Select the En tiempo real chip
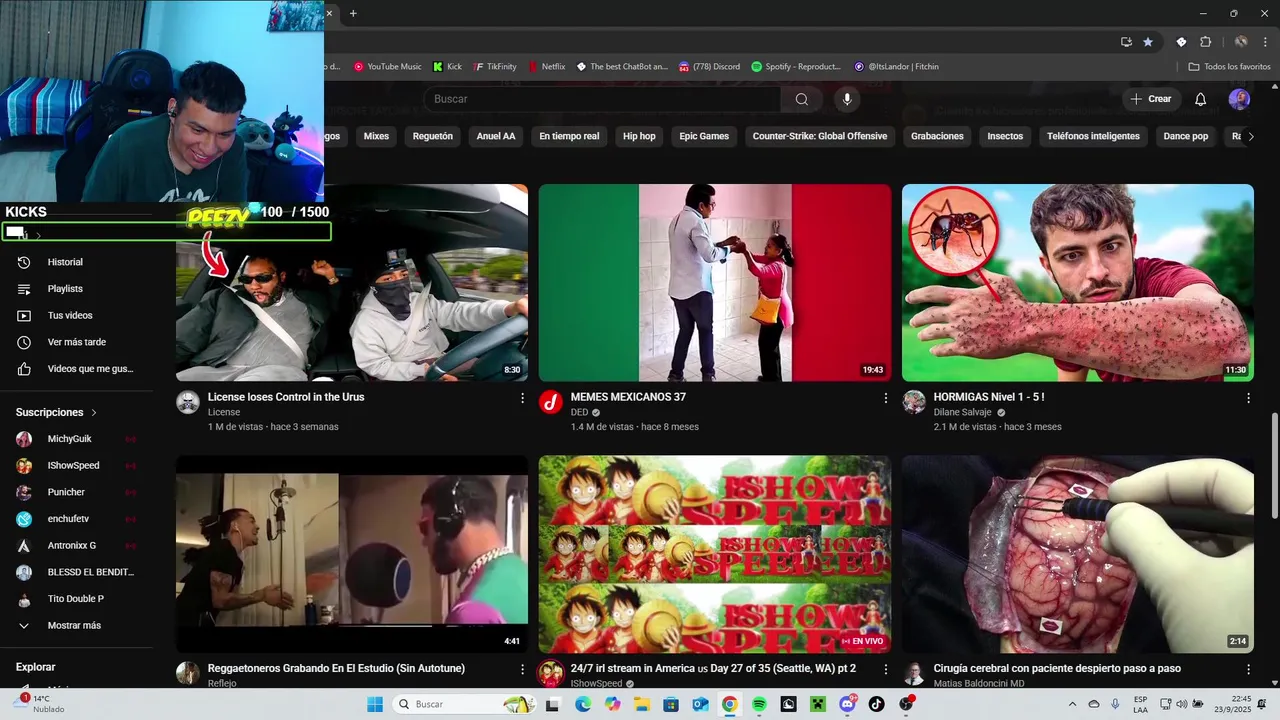Image resolution: width=1280 pixels, height=720 pixels. [569, 136]
